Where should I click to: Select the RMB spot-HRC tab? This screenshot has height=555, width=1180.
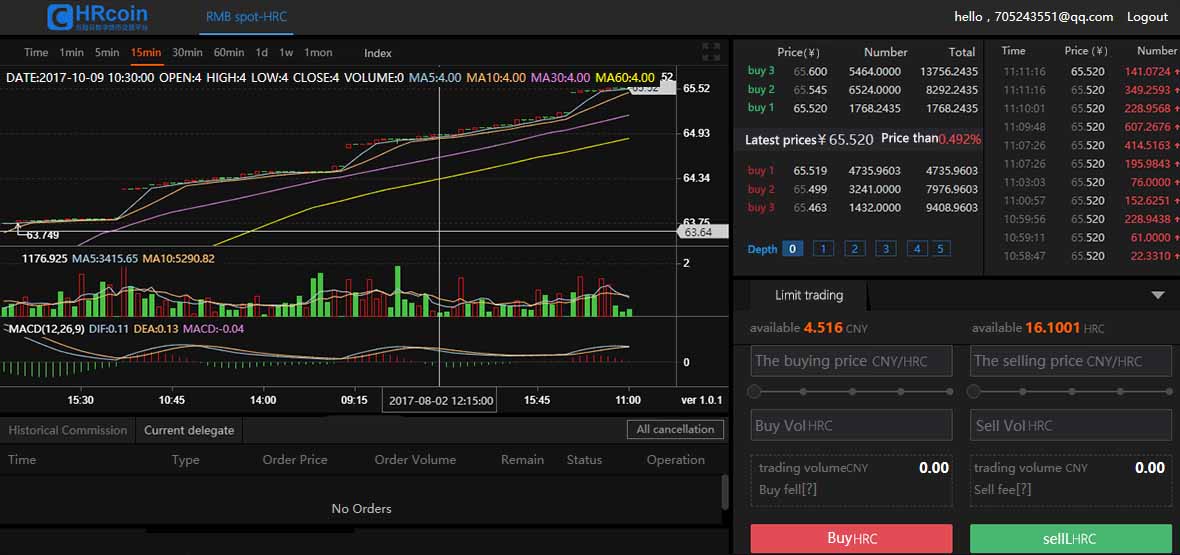pos(246,17)
